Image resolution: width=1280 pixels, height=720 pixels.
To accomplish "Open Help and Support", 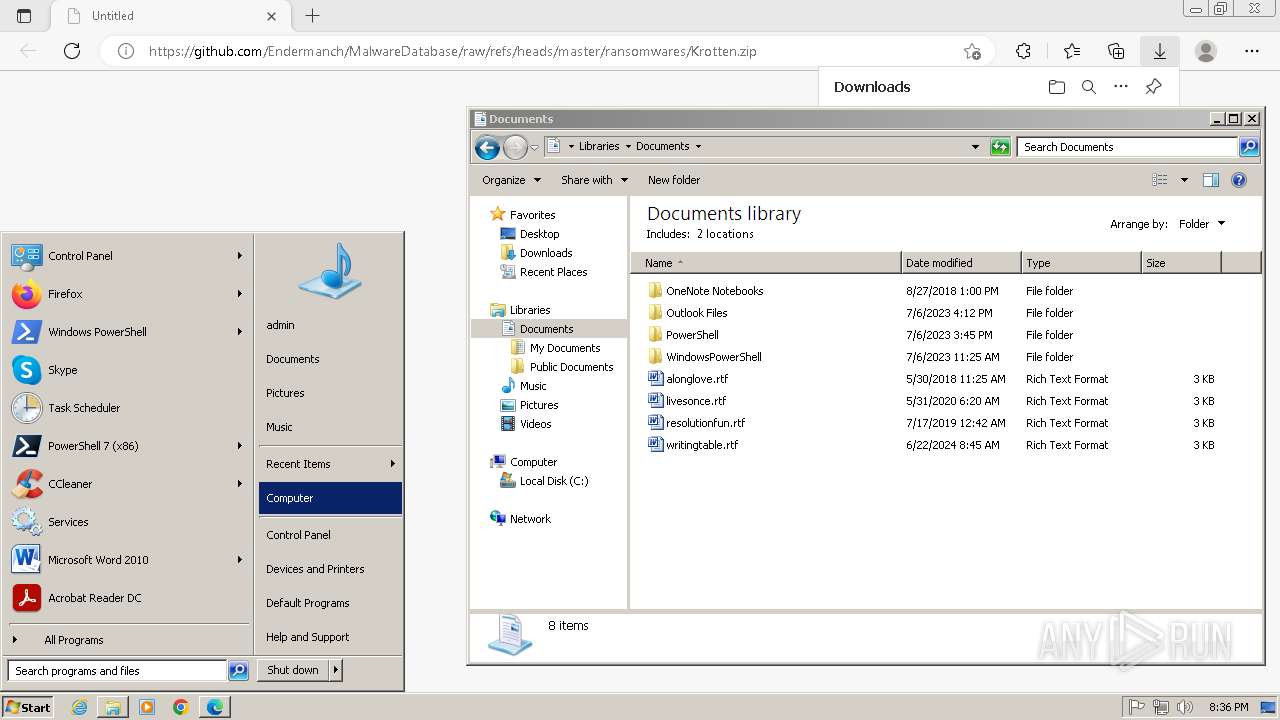I will [330, 637].
